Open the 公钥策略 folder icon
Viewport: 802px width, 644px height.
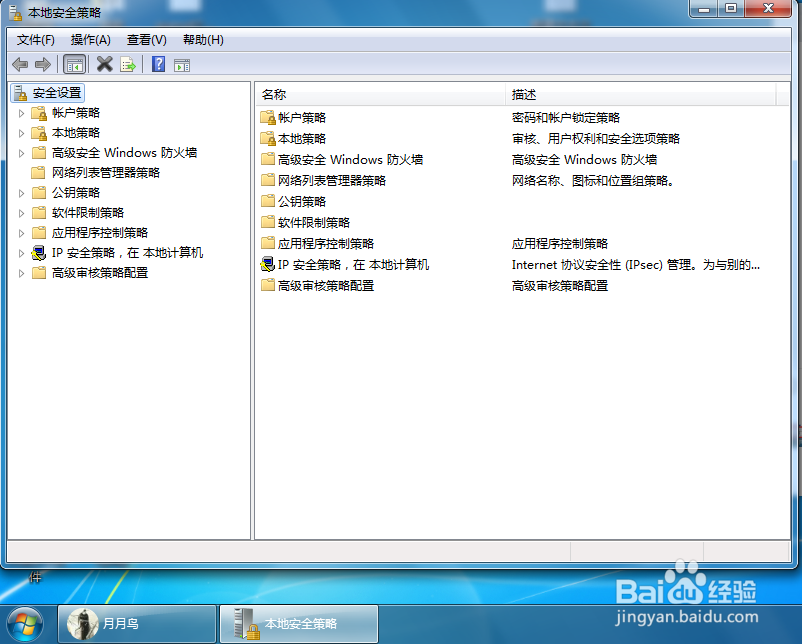[x=267, y=201]
